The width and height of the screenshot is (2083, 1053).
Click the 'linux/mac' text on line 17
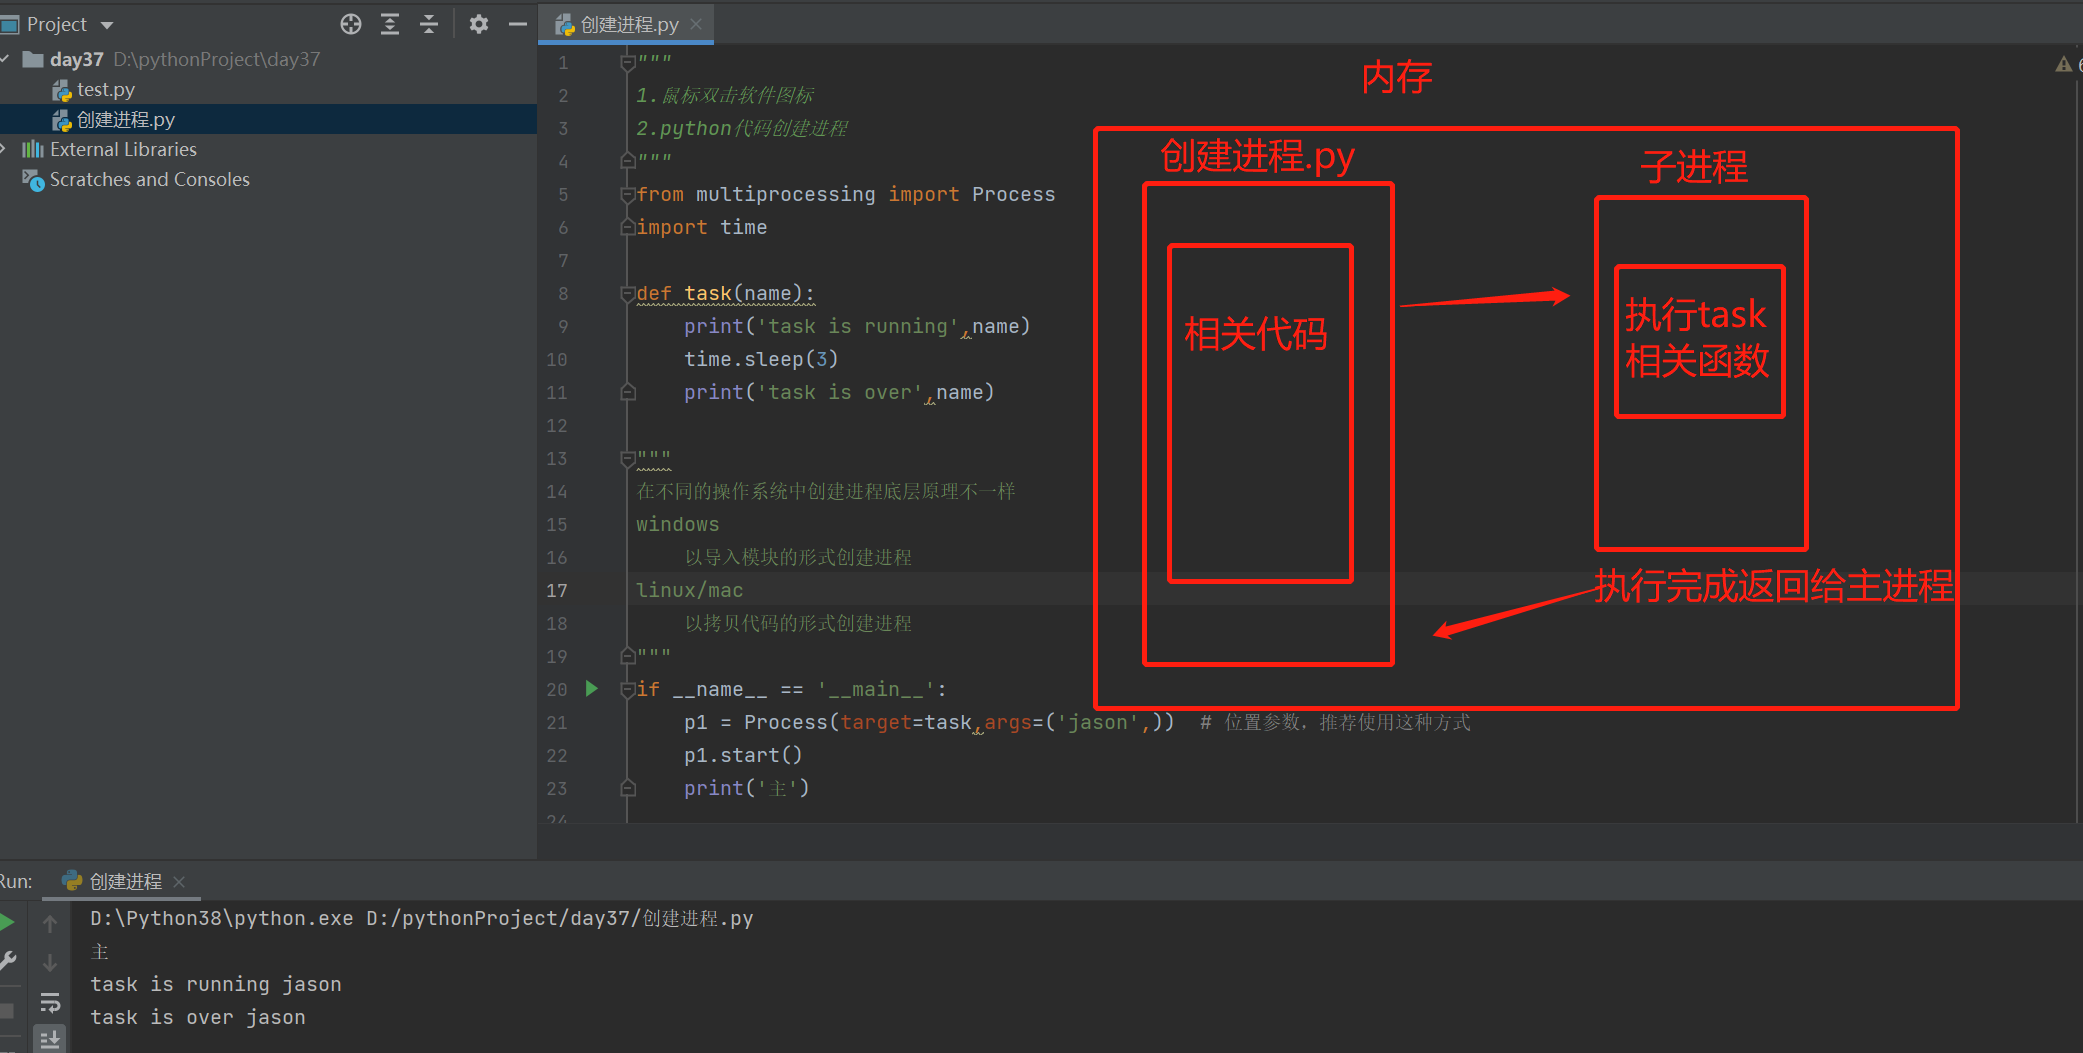[690, 590]
